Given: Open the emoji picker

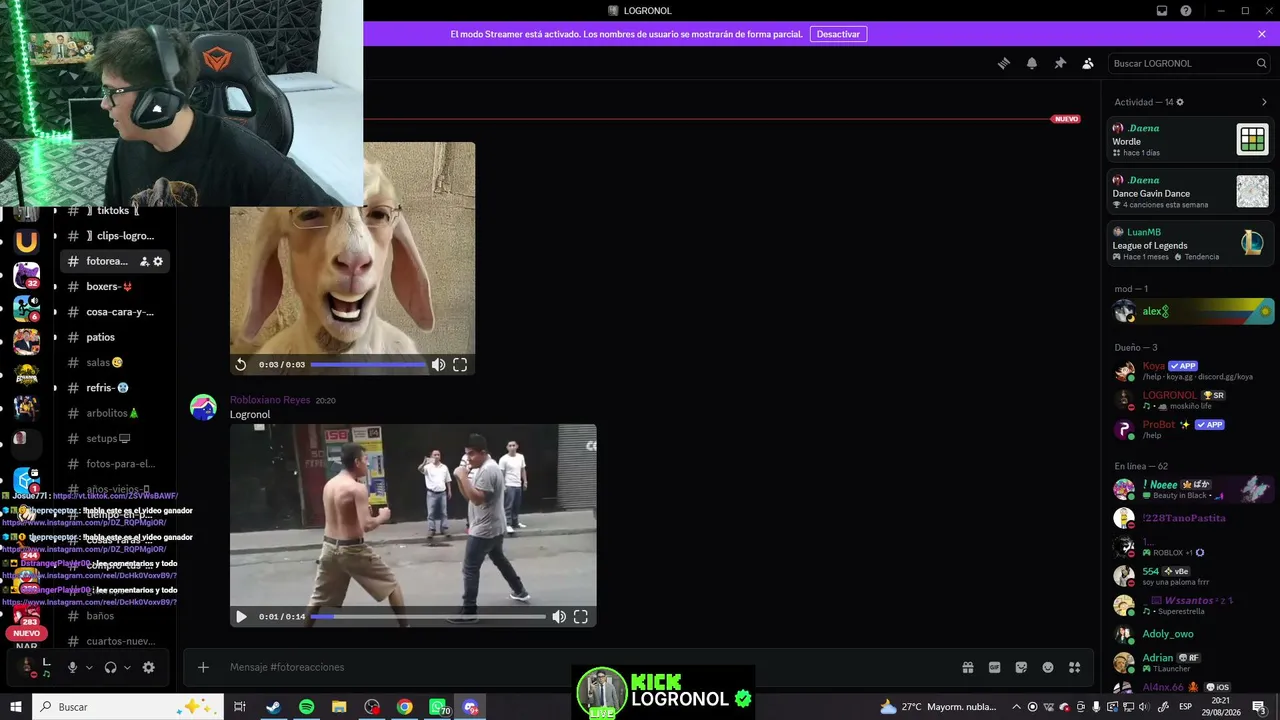Looking at the screenshot, I should tap(1048, 667).
